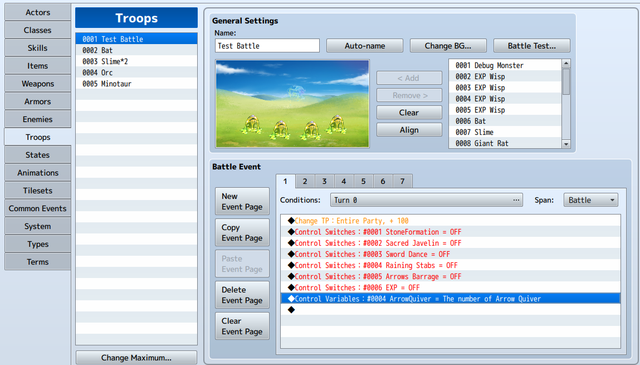Image resolution: width=640 pixels, height=365 pixels.
Task: Switch to battle event page 2
Action: point(305,181)
